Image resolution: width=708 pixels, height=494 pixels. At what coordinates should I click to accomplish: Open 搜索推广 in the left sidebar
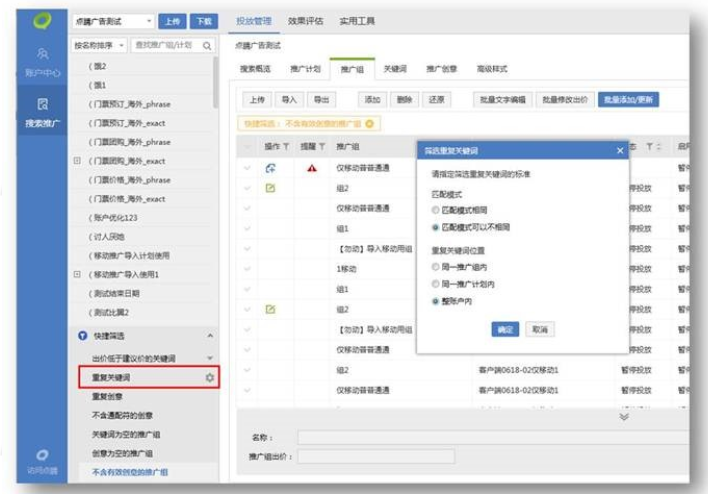point(42,112)
